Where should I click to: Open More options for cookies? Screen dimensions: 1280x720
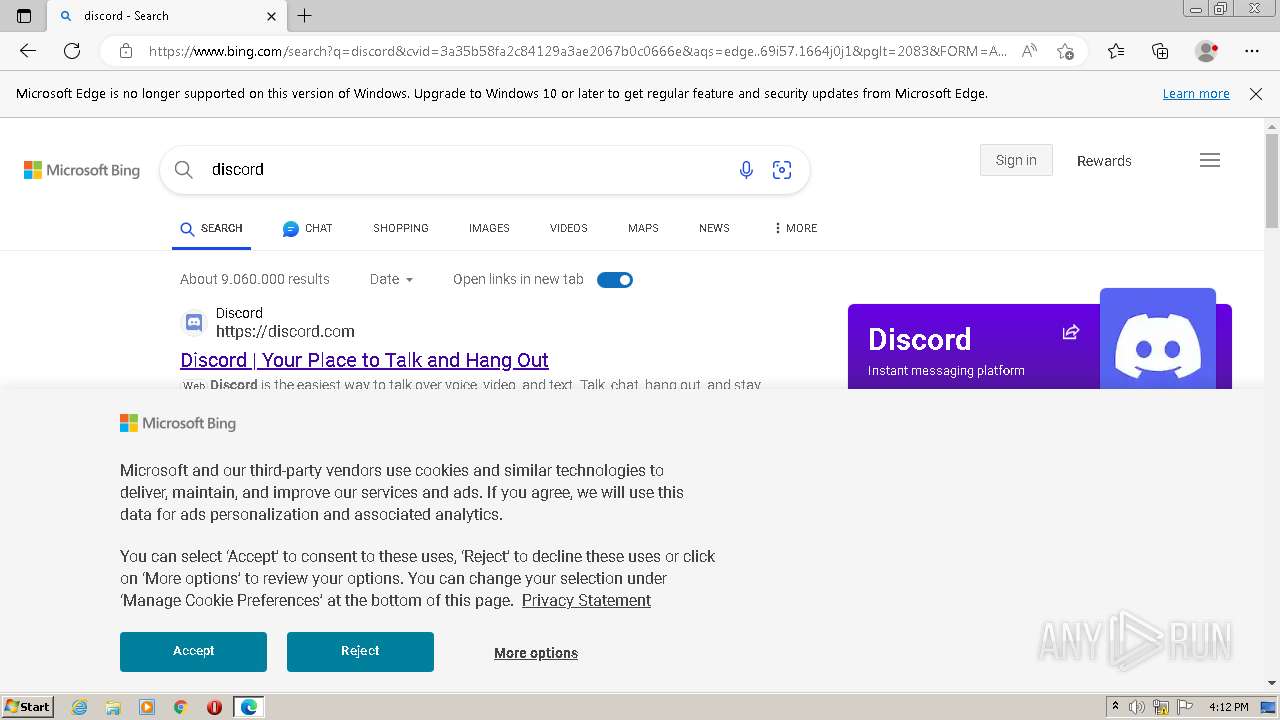536,653
